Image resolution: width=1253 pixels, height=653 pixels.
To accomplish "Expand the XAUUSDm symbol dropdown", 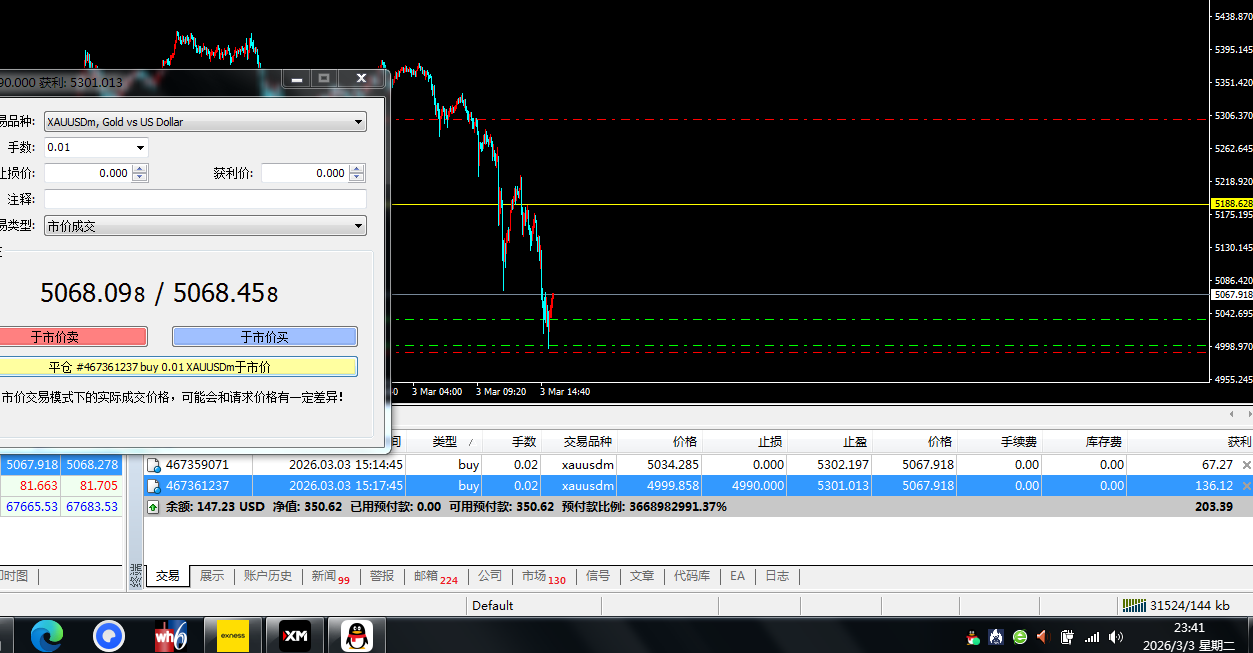I will click(359, 122).
